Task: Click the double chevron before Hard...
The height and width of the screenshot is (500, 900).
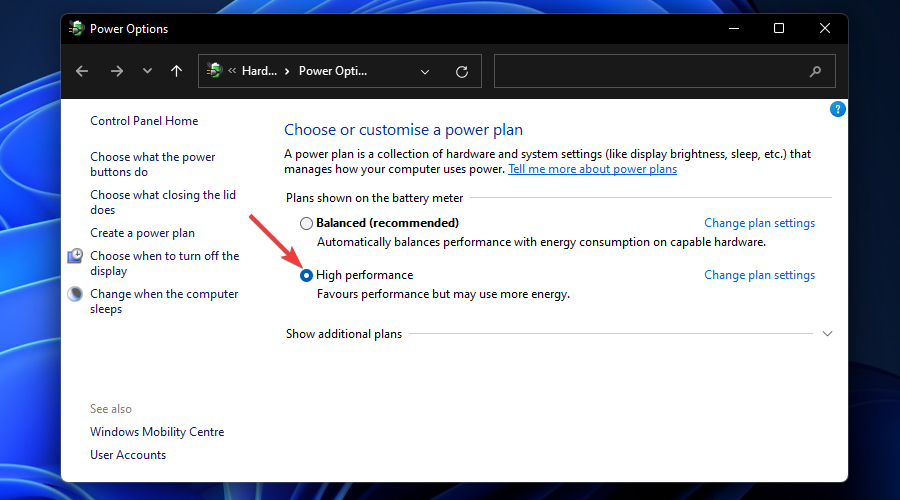Action: click(232, 71)
